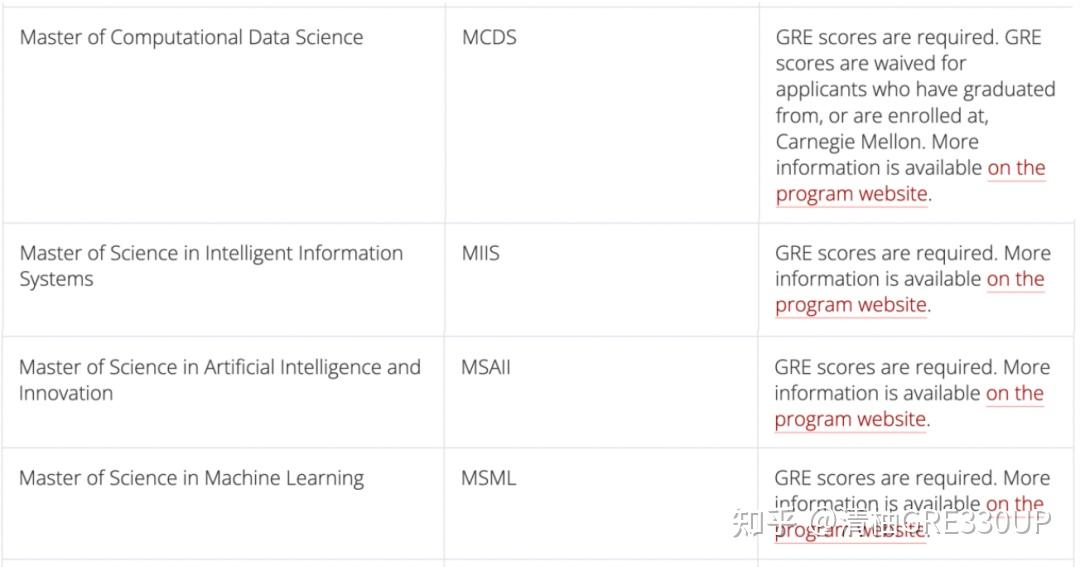Click Master of Science in Machine Learning

191,478
